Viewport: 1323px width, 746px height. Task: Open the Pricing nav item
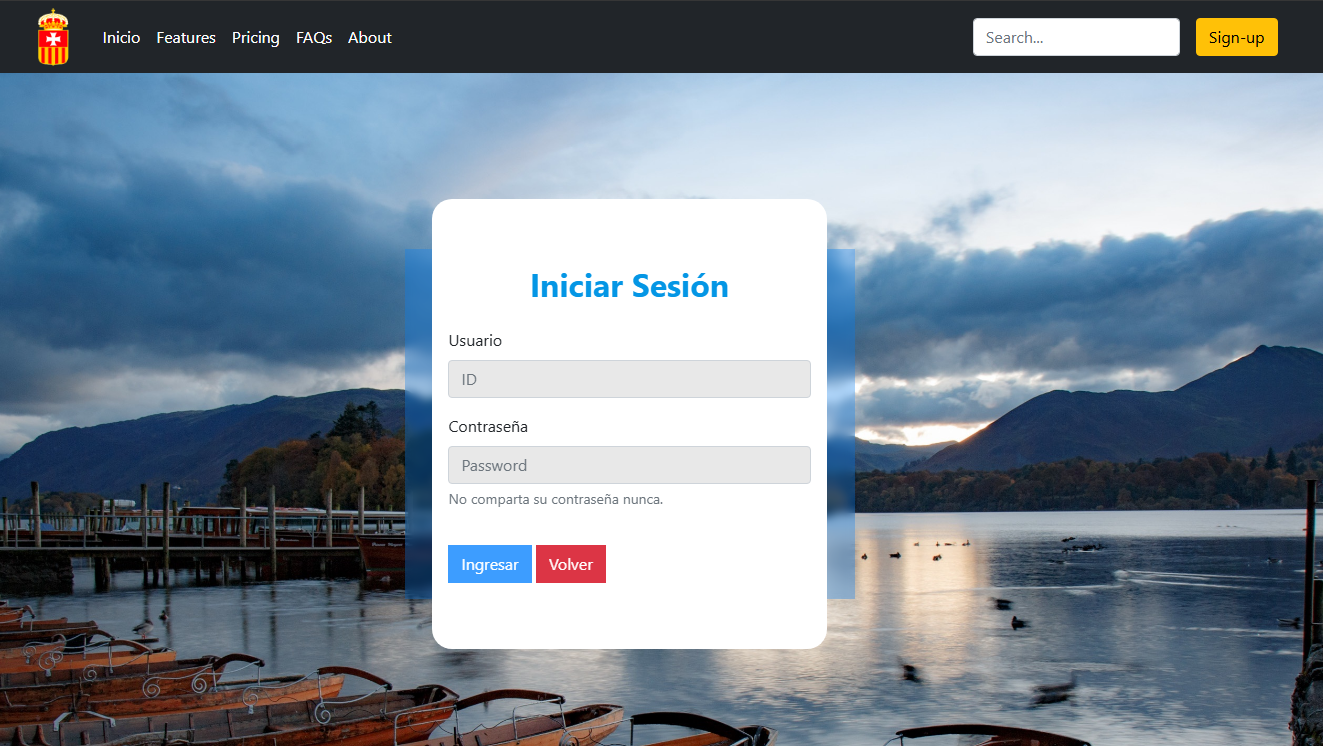click(255, 38)
